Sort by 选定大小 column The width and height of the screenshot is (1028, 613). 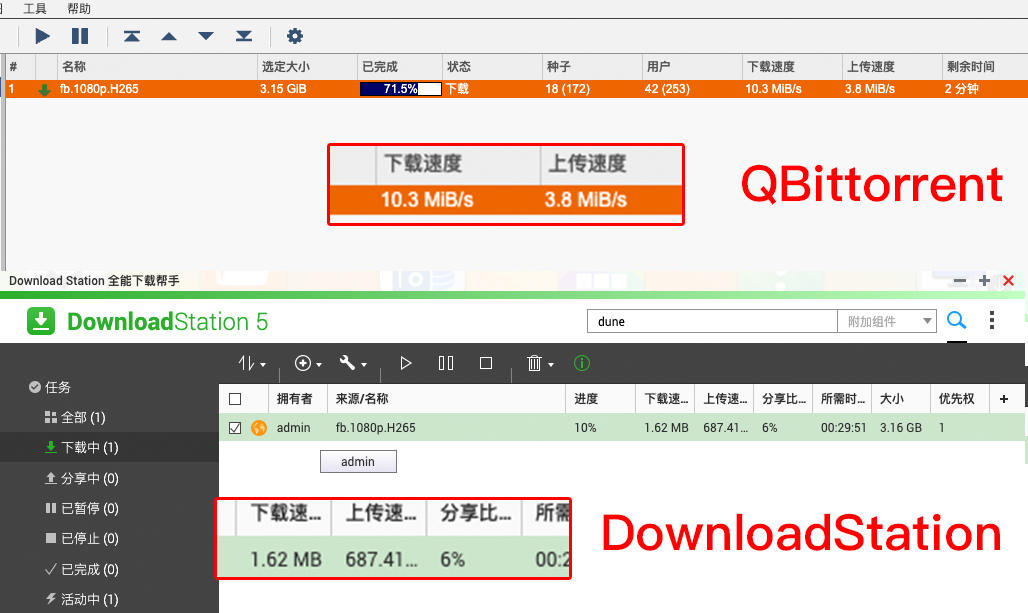click(x=286, y=66)
